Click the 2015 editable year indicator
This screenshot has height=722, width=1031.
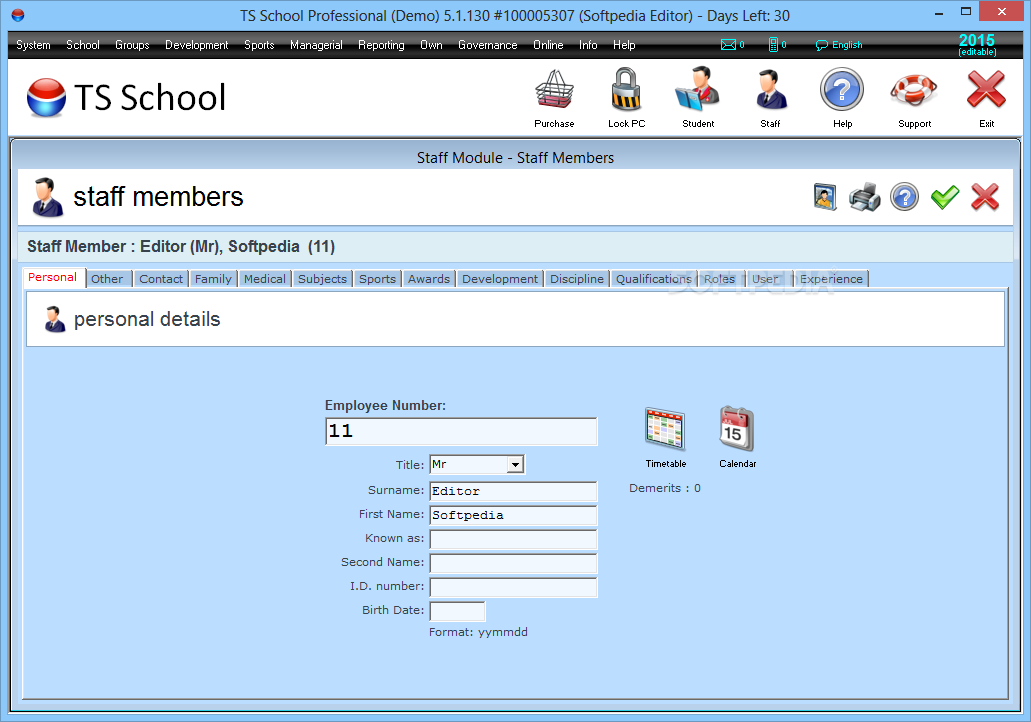coord(977,44)
